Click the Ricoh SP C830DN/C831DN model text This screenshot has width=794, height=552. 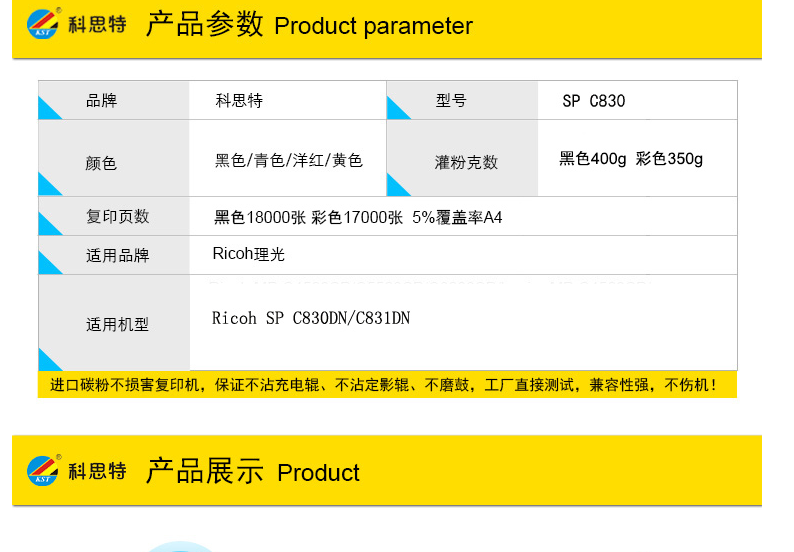(x=311, y=318)
